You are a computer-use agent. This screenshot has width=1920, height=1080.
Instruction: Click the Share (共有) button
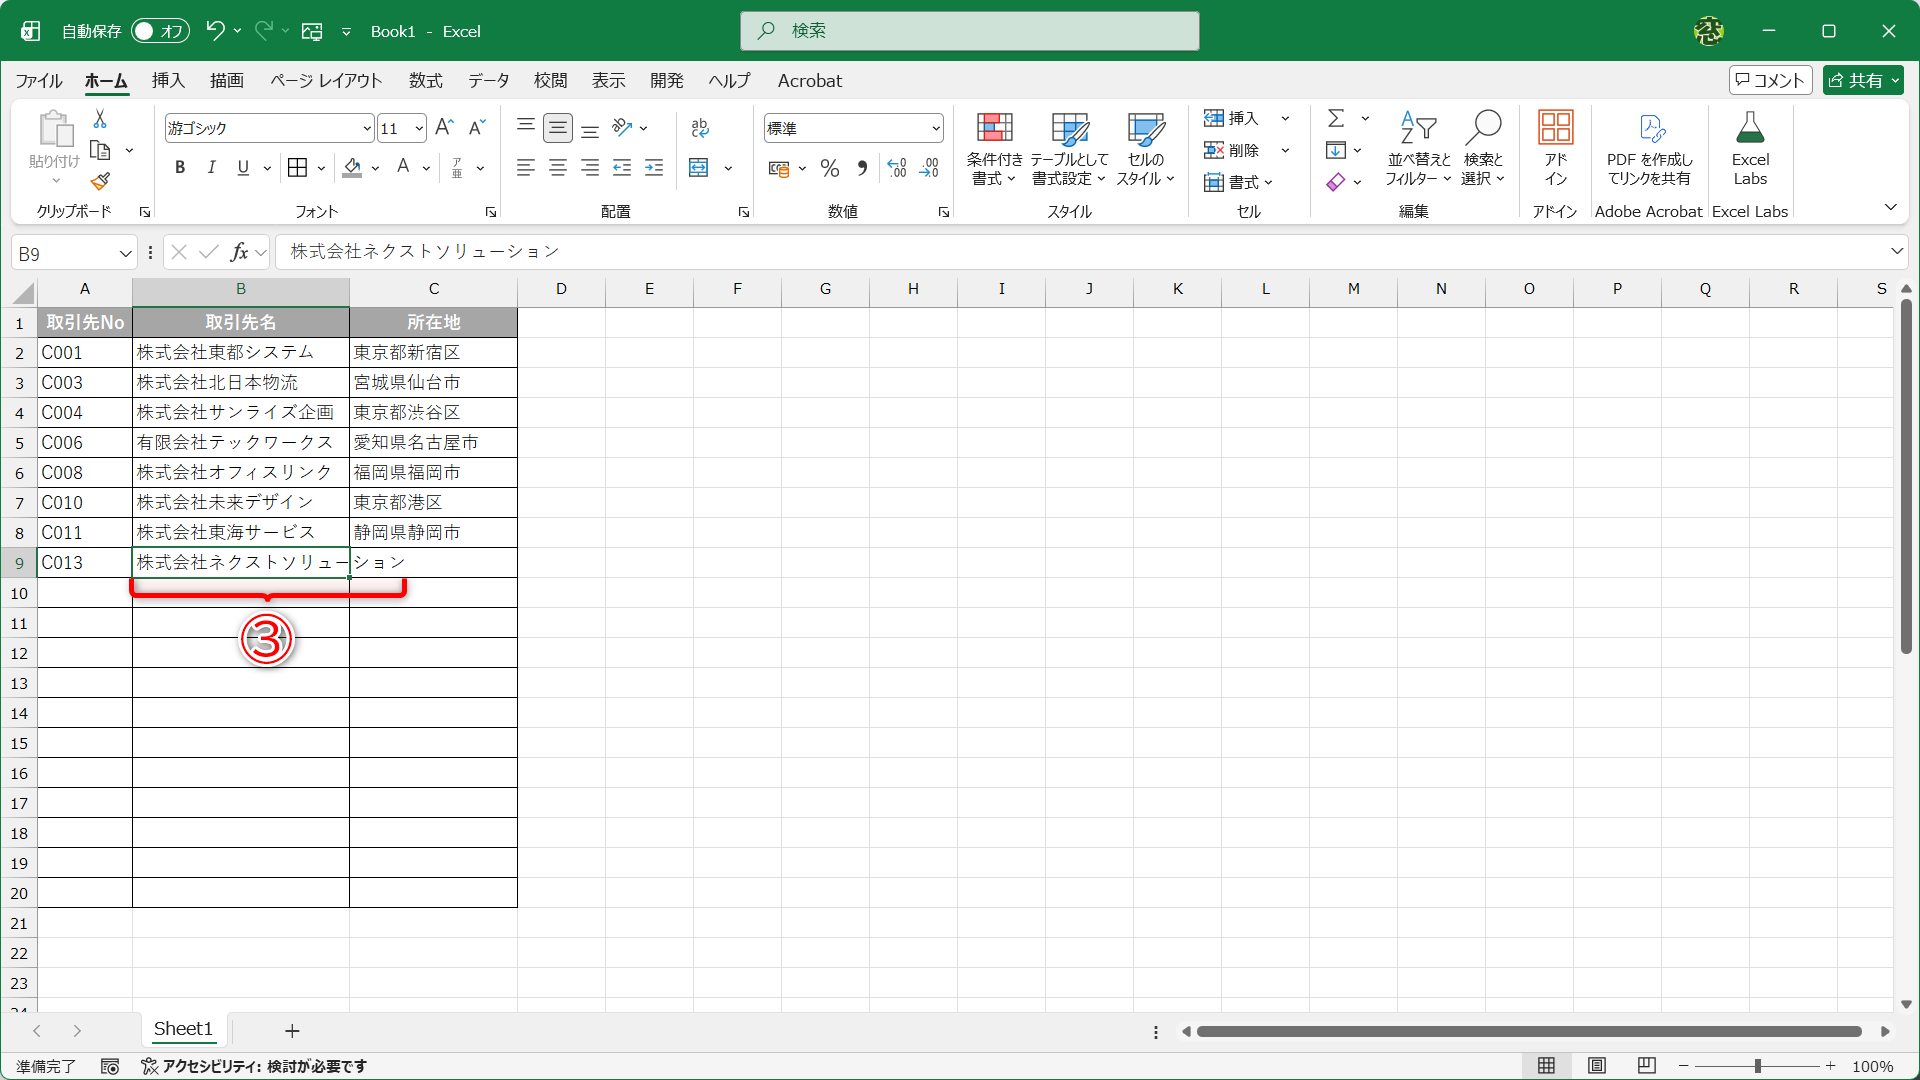tap(1862, 80)
